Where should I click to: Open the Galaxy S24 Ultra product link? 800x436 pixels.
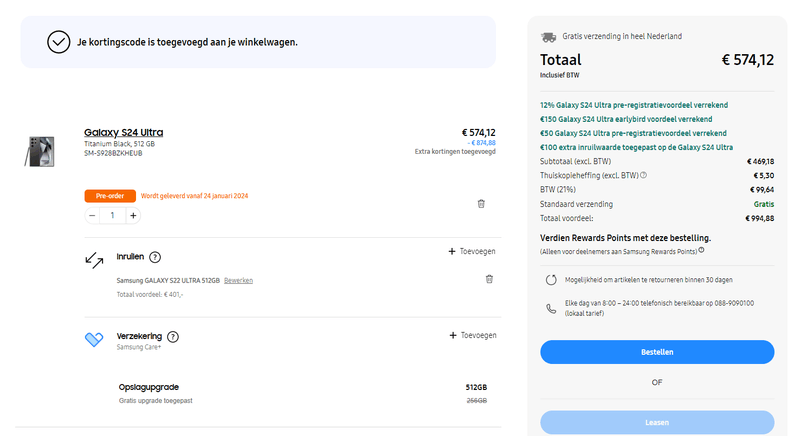(x=123, y=132)
